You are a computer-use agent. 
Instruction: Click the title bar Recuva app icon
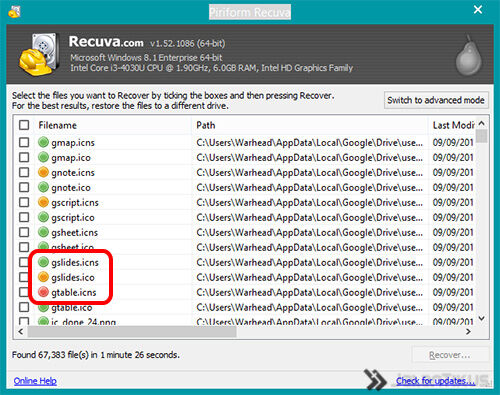[14, 12]
